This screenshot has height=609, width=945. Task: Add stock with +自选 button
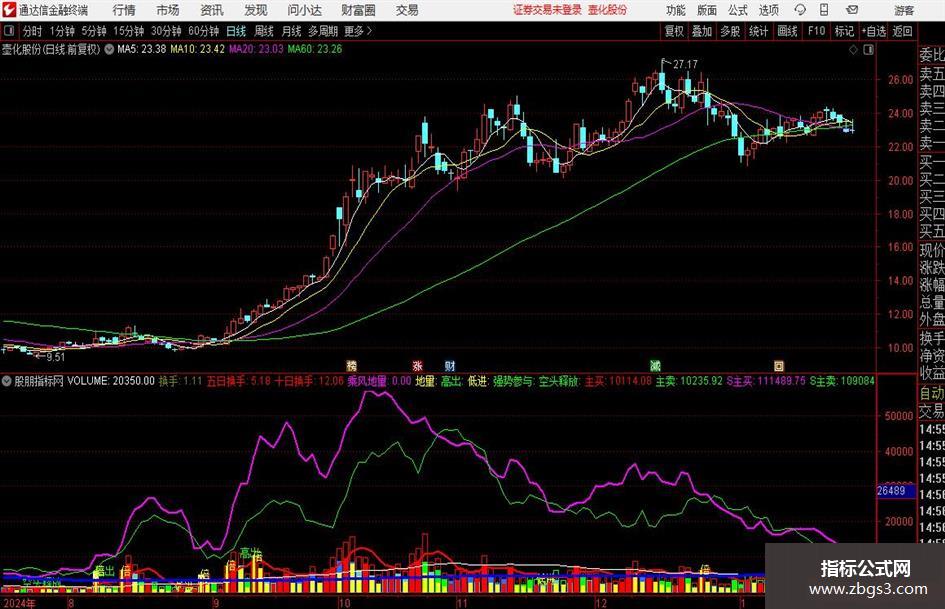(874, 31)
